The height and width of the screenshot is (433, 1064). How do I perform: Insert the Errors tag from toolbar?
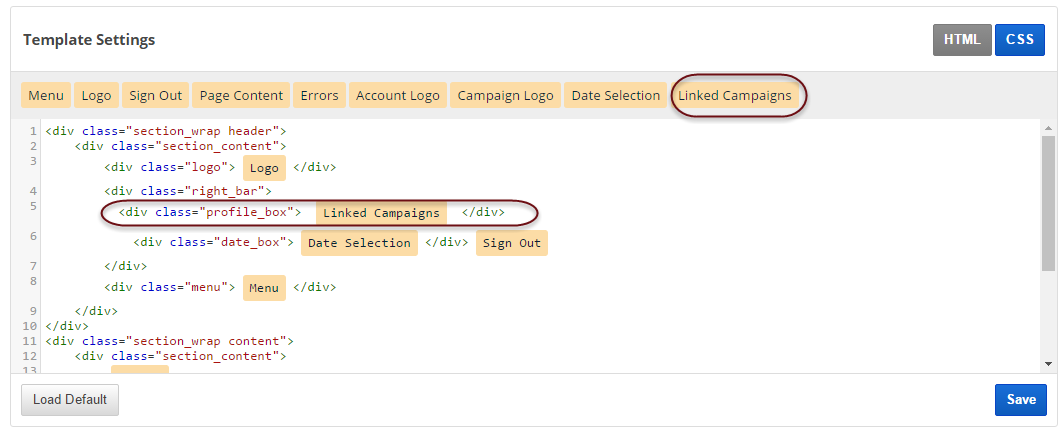click(320, 96)
